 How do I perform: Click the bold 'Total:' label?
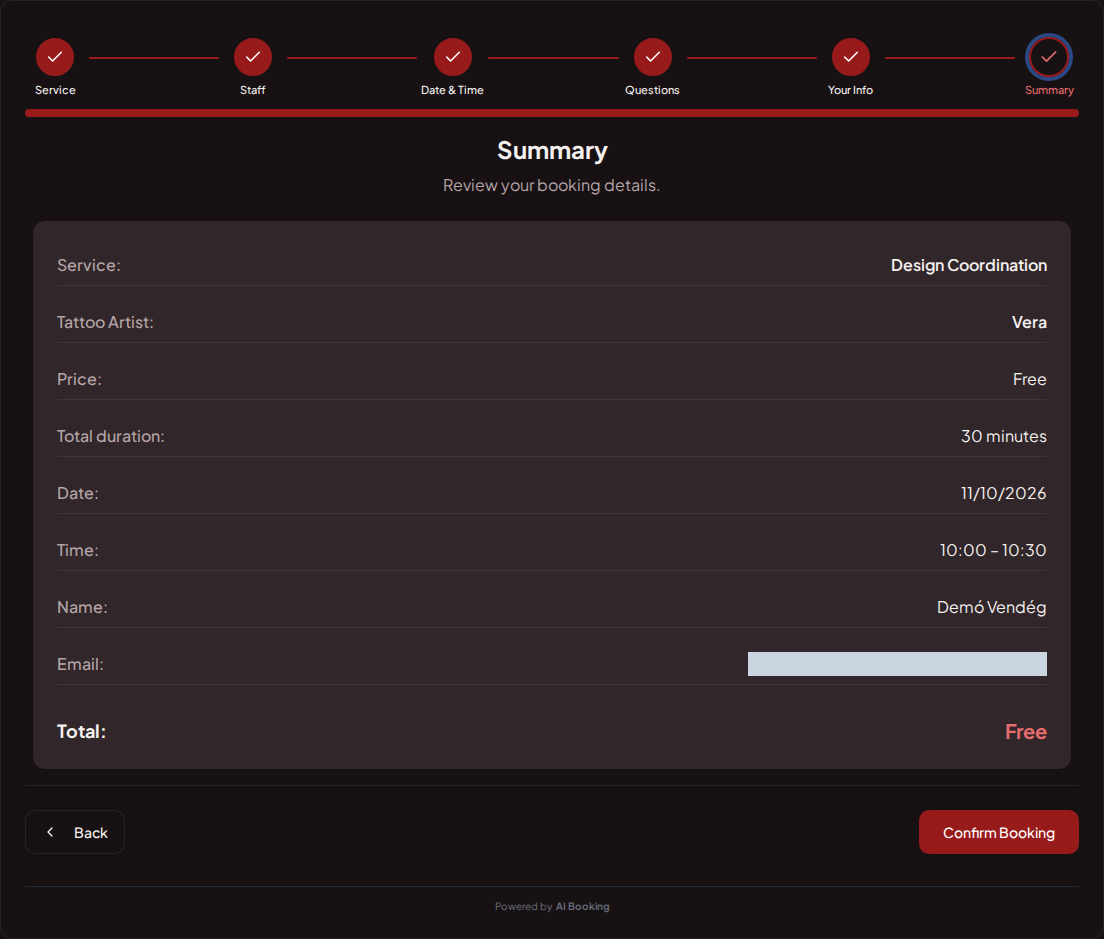tap(81, 732)
